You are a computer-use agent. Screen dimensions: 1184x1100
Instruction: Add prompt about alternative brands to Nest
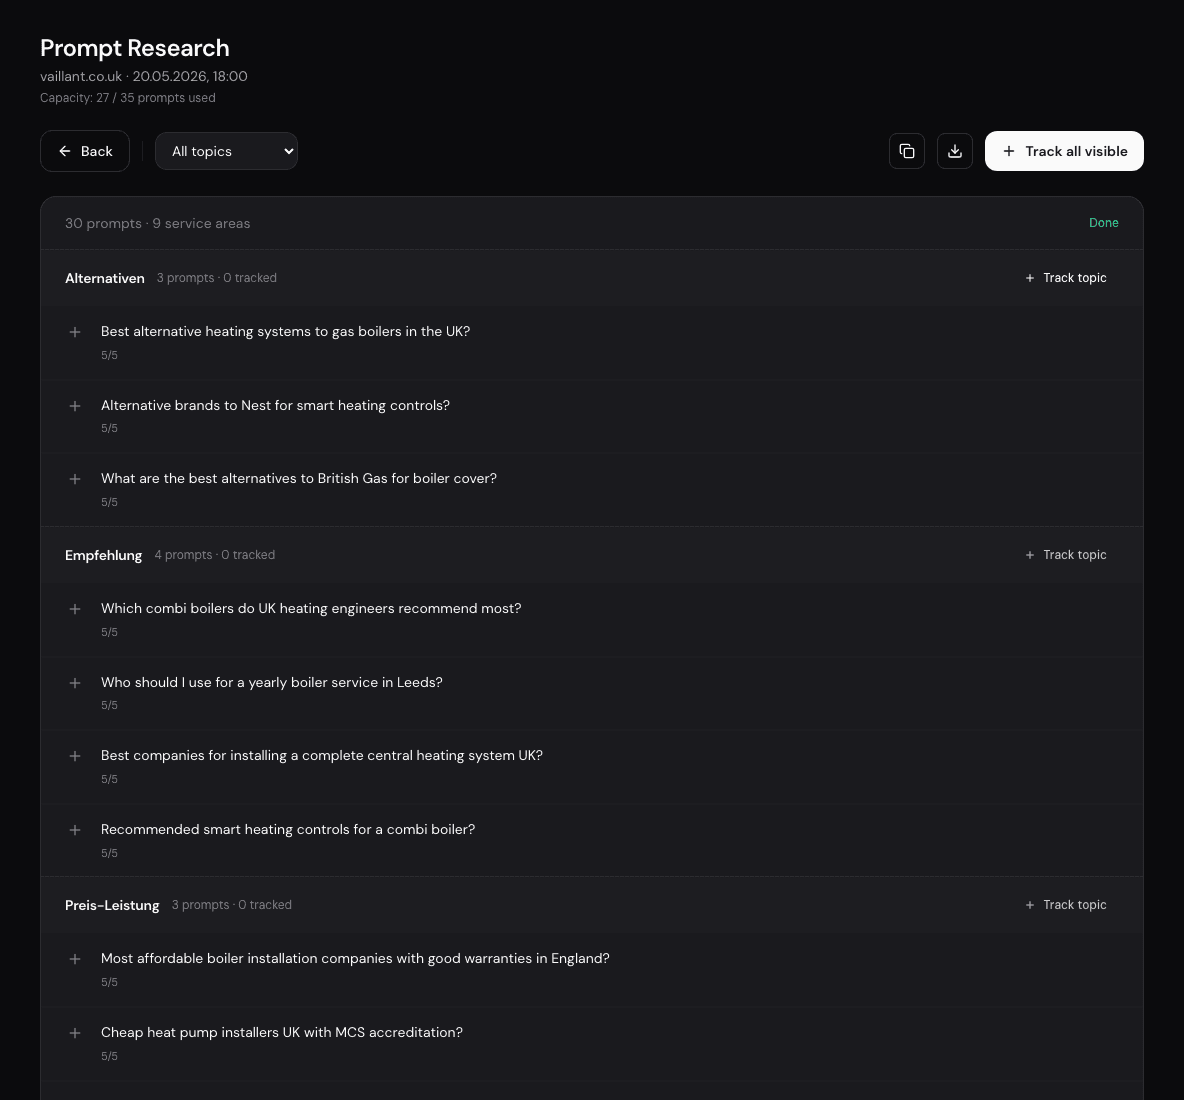pyautogui.click(x=75, y=405)
